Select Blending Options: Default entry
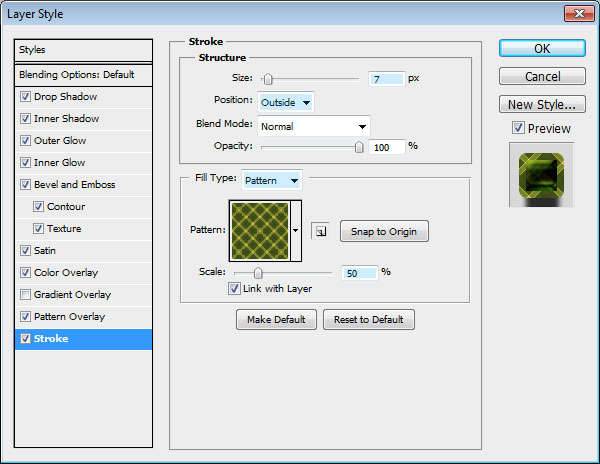This screenshot has width=600, height=464. [x=84, y=75]
